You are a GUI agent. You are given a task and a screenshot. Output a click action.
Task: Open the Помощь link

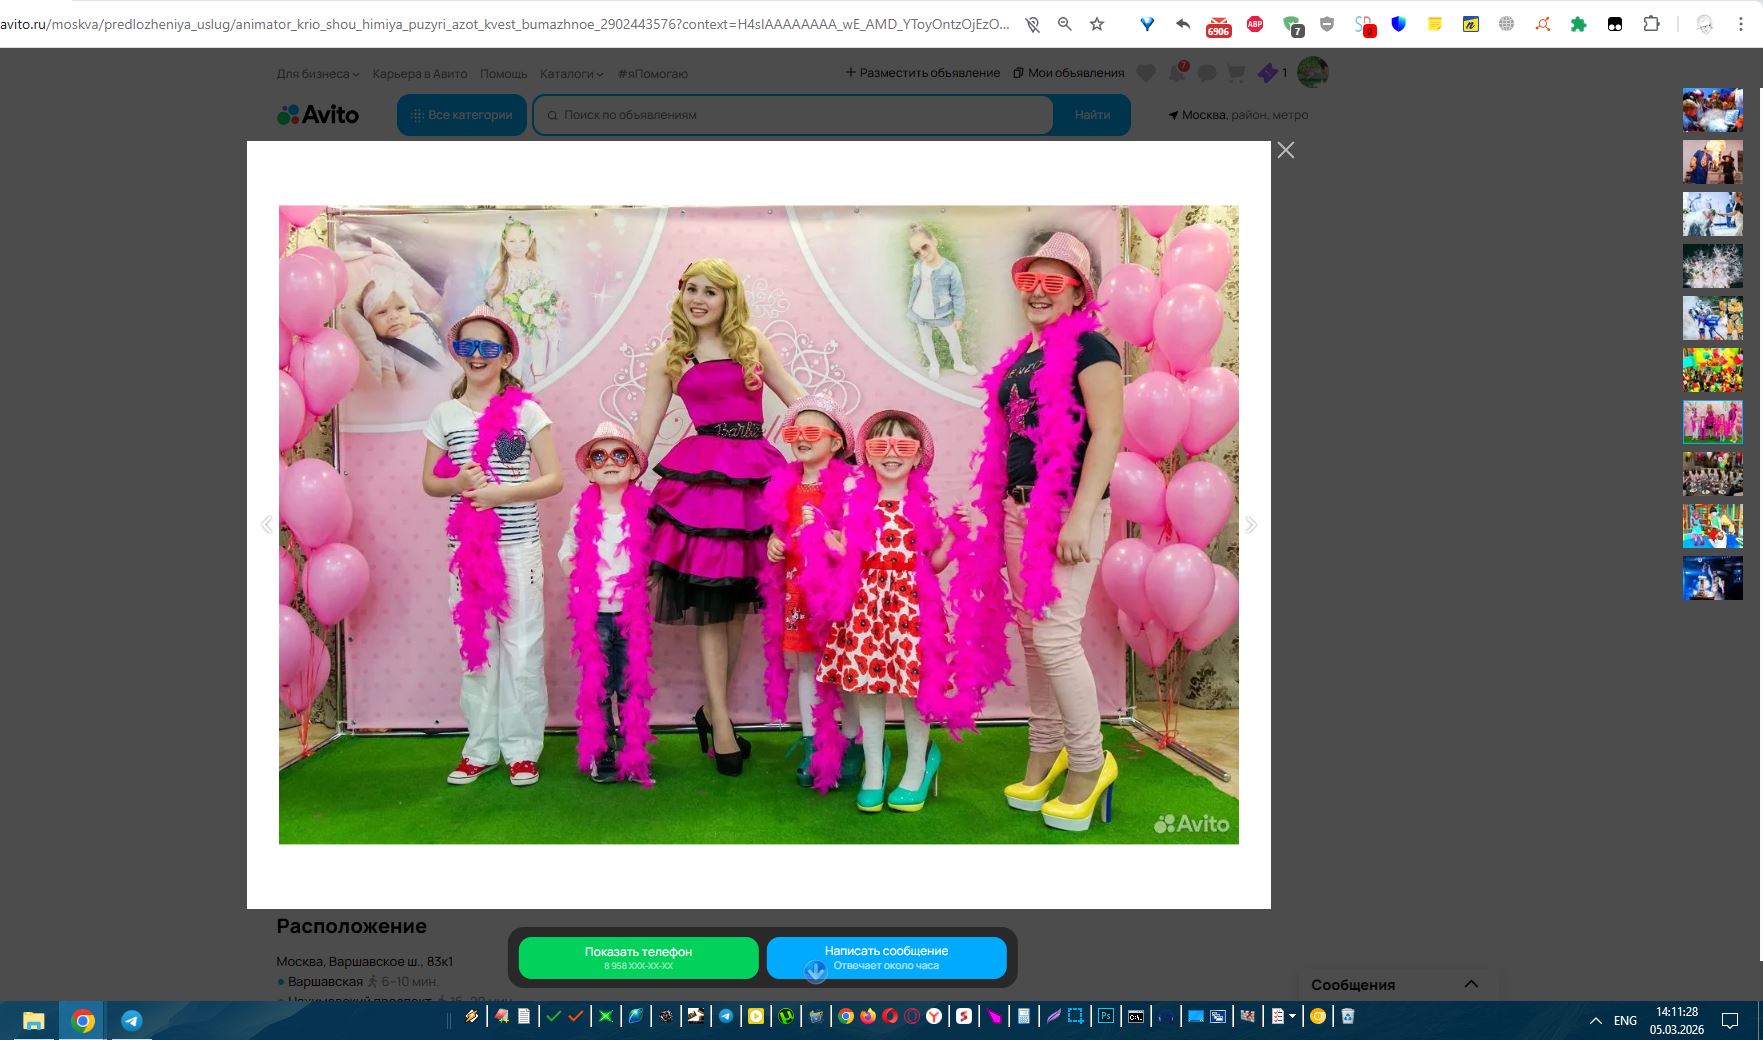pyautogui.click(x=503, y=74)
